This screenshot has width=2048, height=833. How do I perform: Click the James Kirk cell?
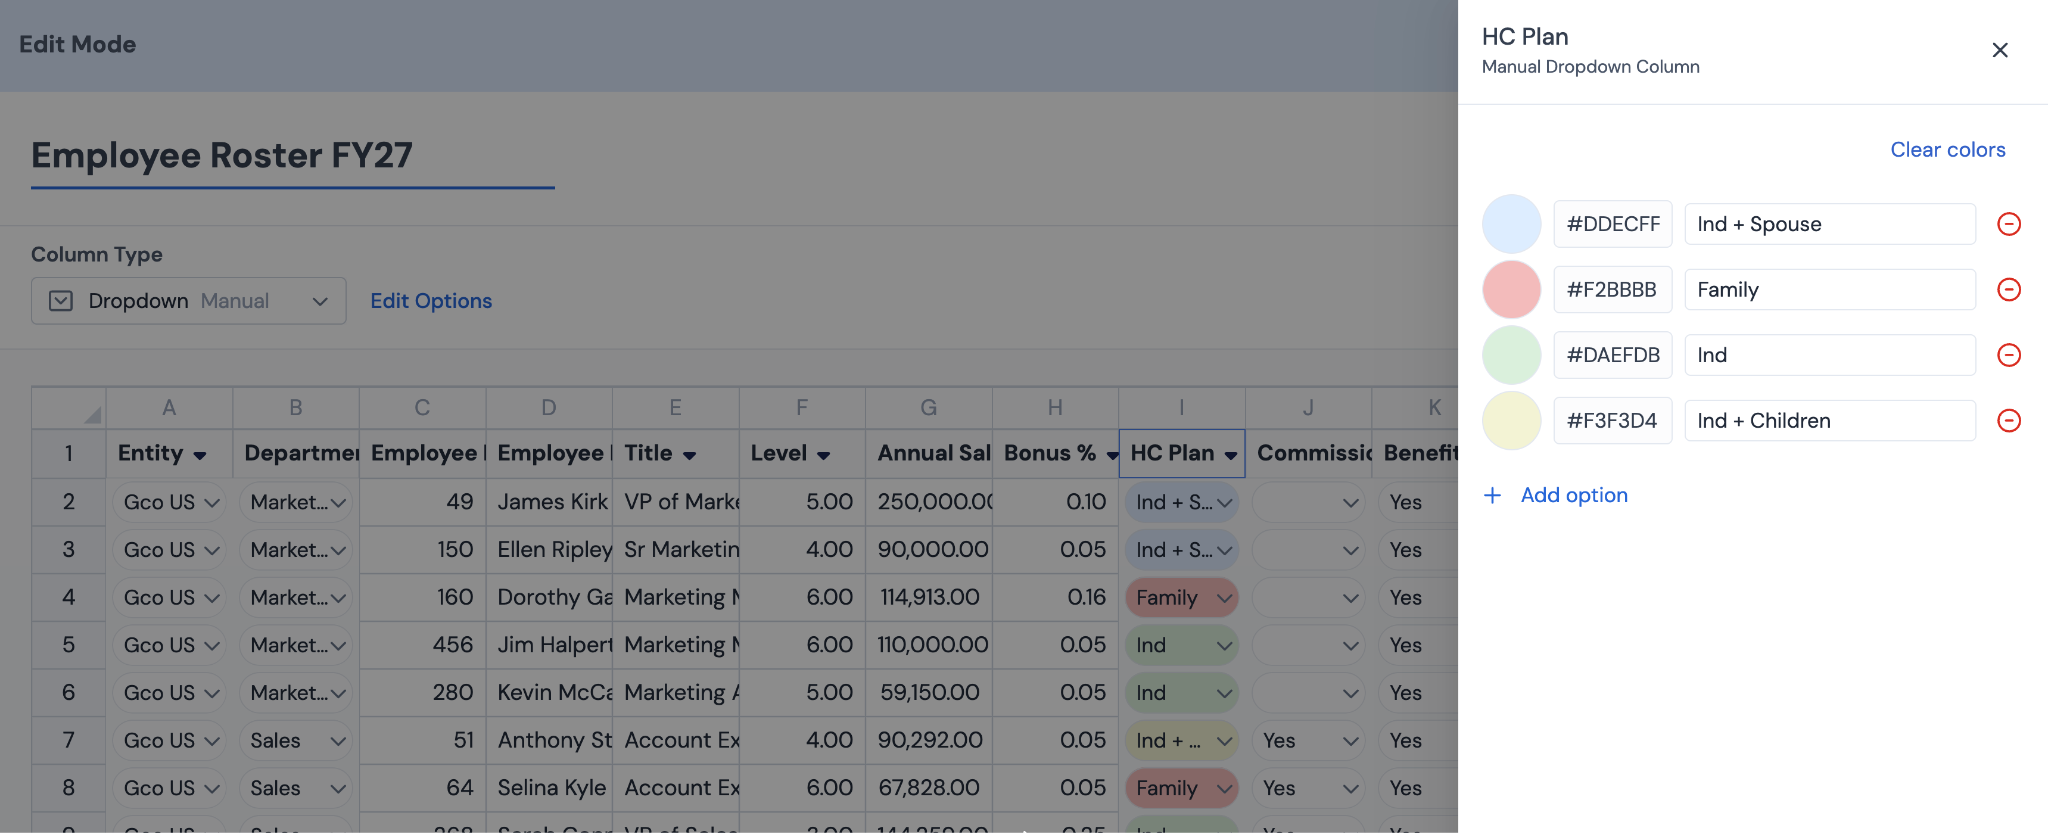coord(549,502)
